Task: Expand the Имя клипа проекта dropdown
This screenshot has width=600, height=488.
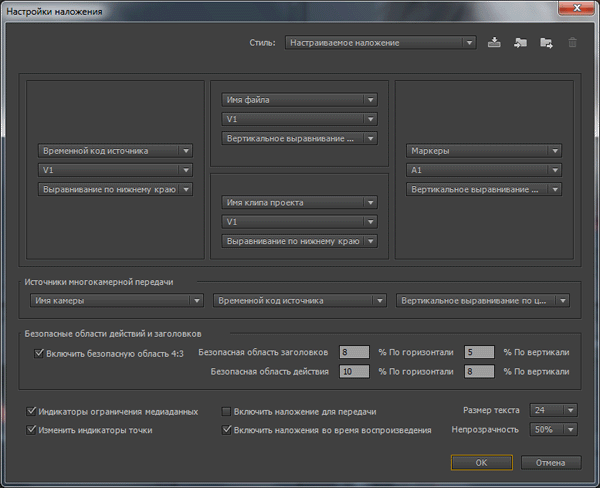Action: tap(299, 202)
